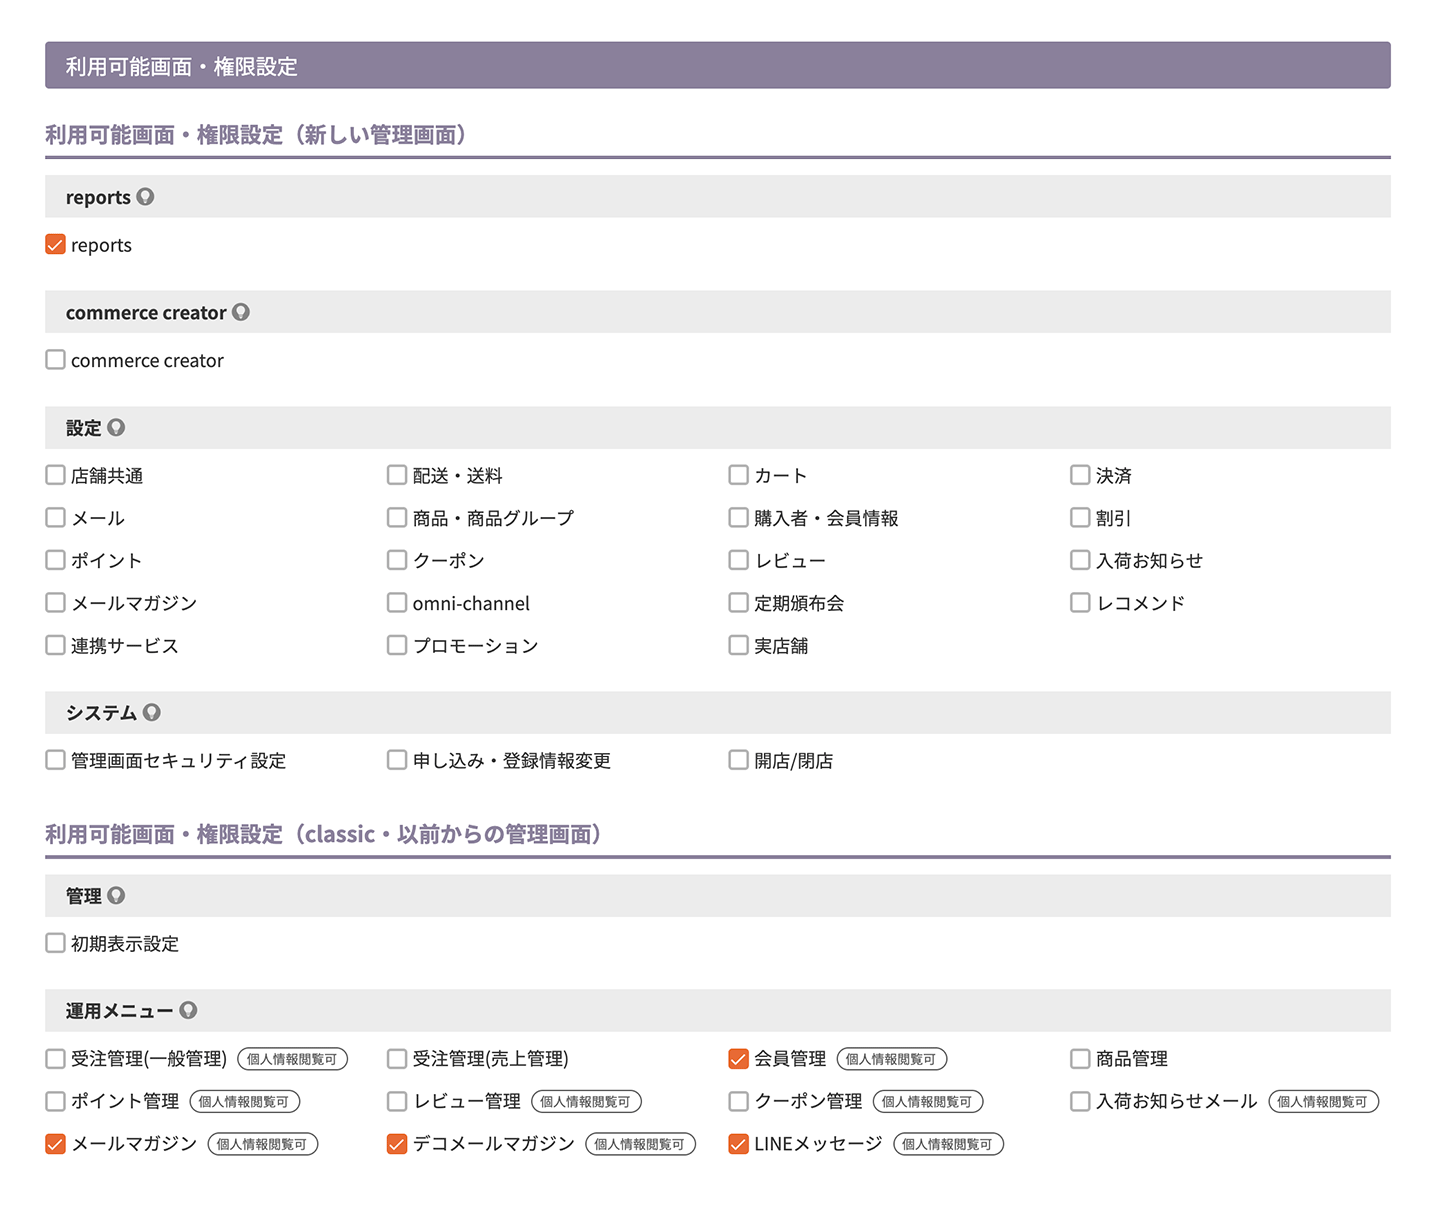Viewport: 1440px width, 1210px height.
Task: Open the hint icon beside 設定 heading
Action: pyautogui.click(x=116, y=428)
